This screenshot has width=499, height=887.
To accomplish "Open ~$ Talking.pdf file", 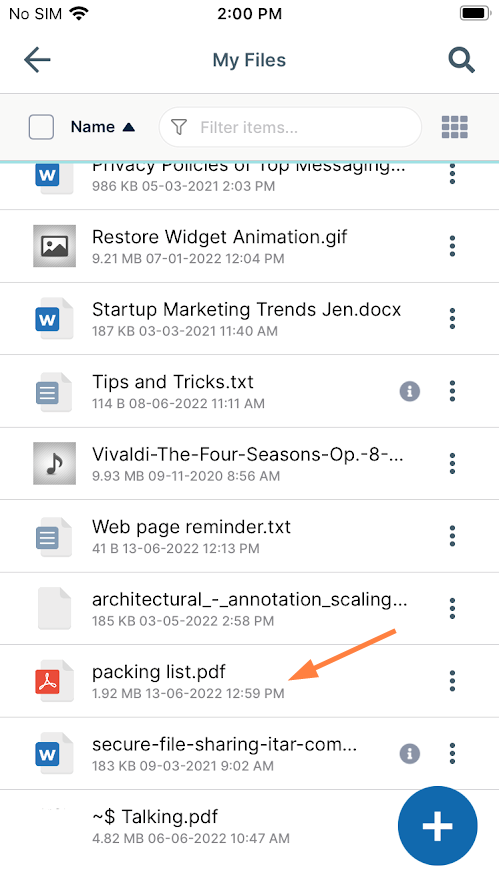I will click(x=154, y=817).
